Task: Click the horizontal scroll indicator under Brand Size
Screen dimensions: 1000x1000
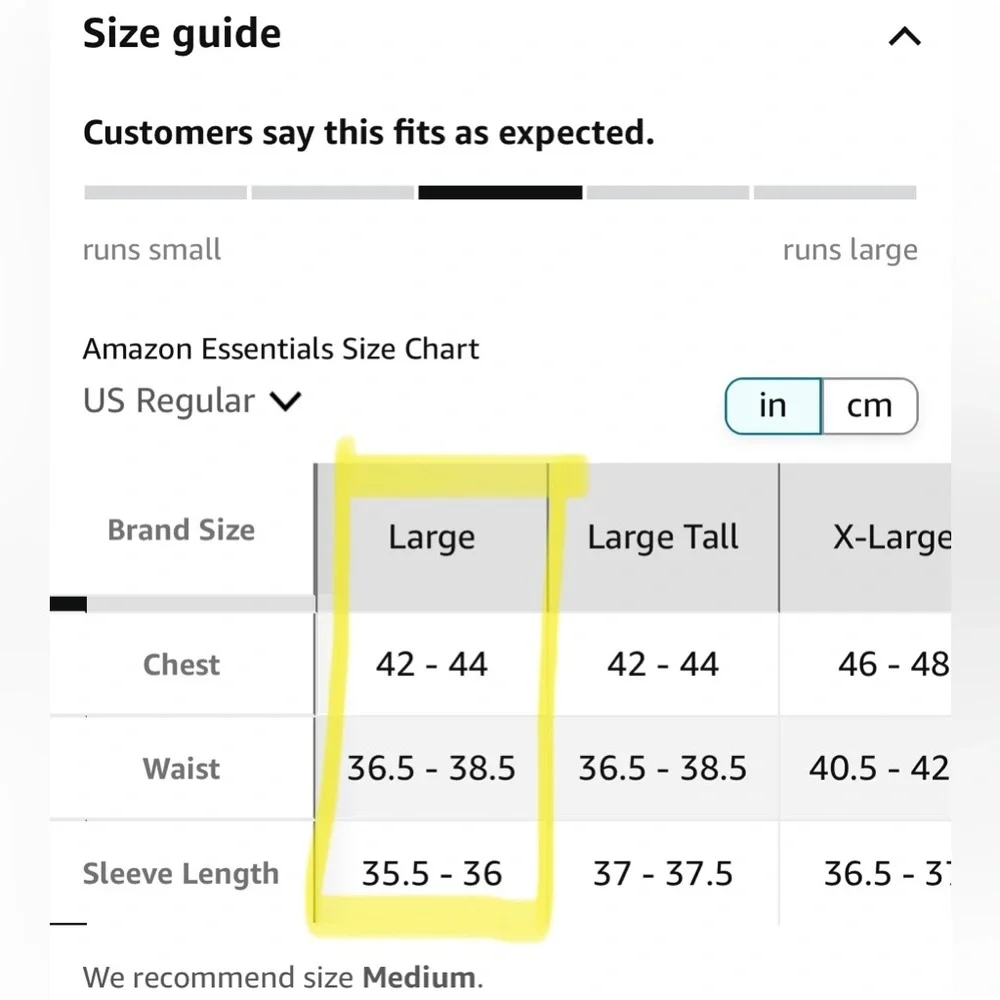Action: pos(182,604)
